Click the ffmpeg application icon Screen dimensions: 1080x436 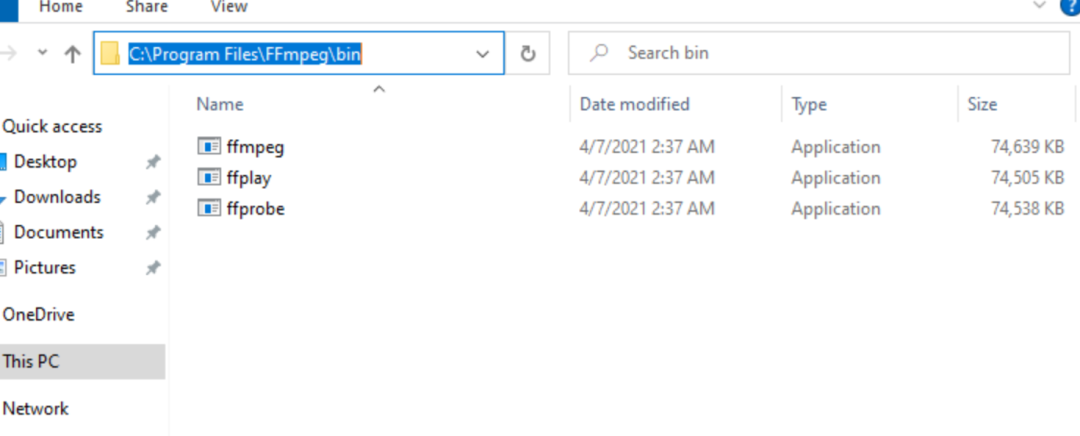click(209, 147)
